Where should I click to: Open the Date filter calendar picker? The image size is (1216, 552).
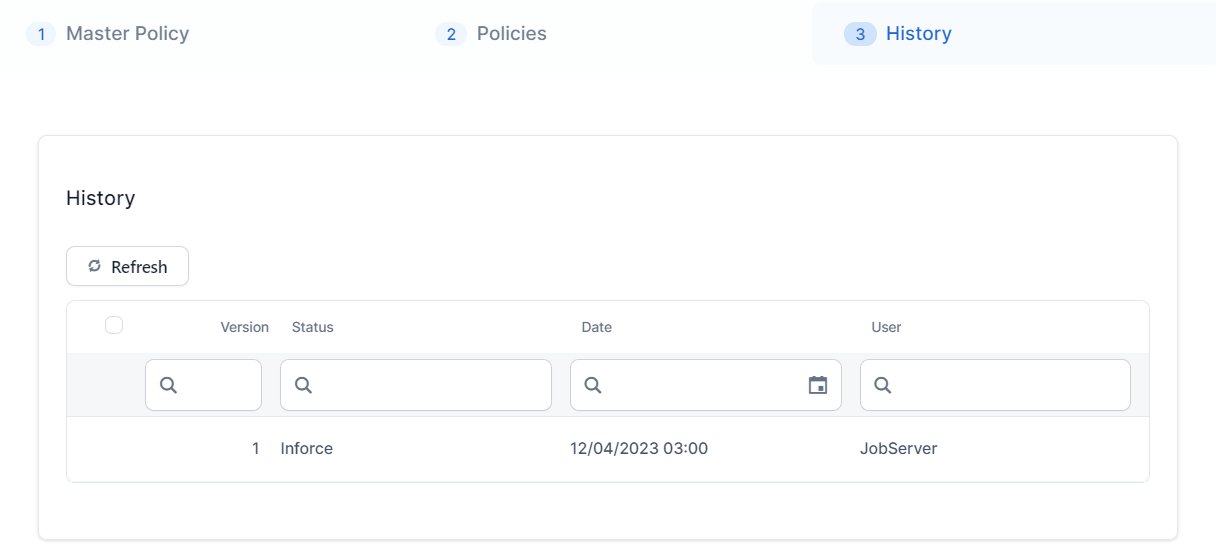(x=818, y=385)
